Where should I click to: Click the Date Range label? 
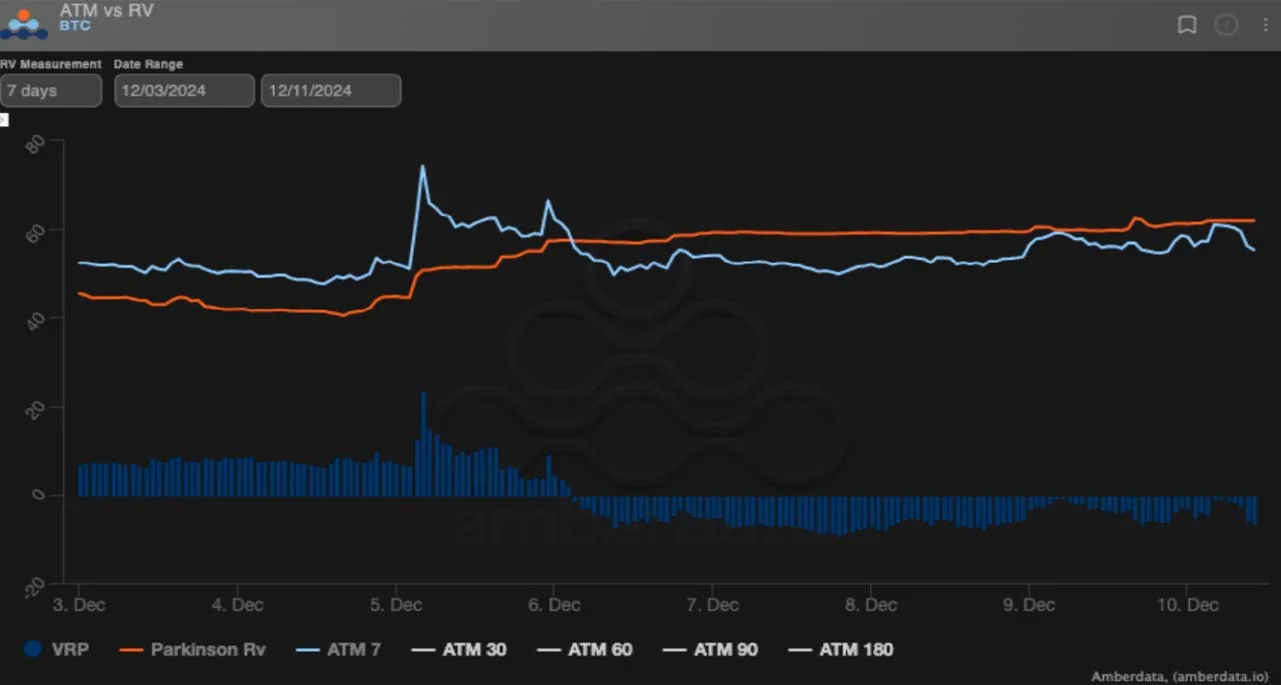point(148,64)
